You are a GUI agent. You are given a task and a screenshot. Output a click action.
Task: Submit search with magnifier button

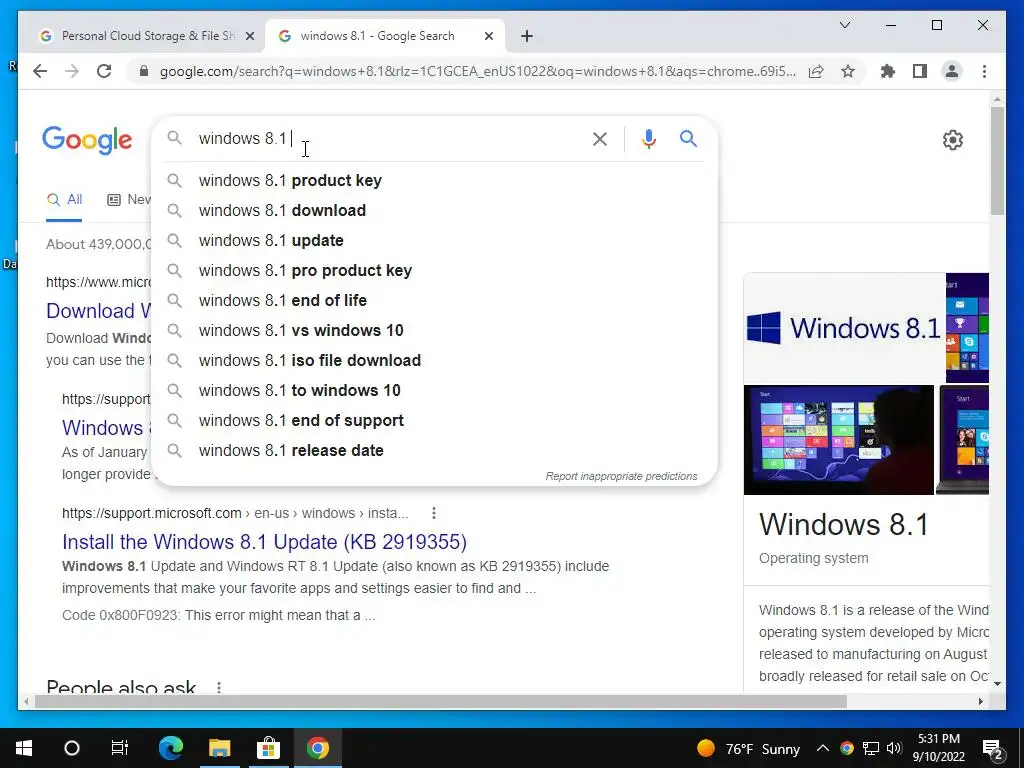click(688, 138)
